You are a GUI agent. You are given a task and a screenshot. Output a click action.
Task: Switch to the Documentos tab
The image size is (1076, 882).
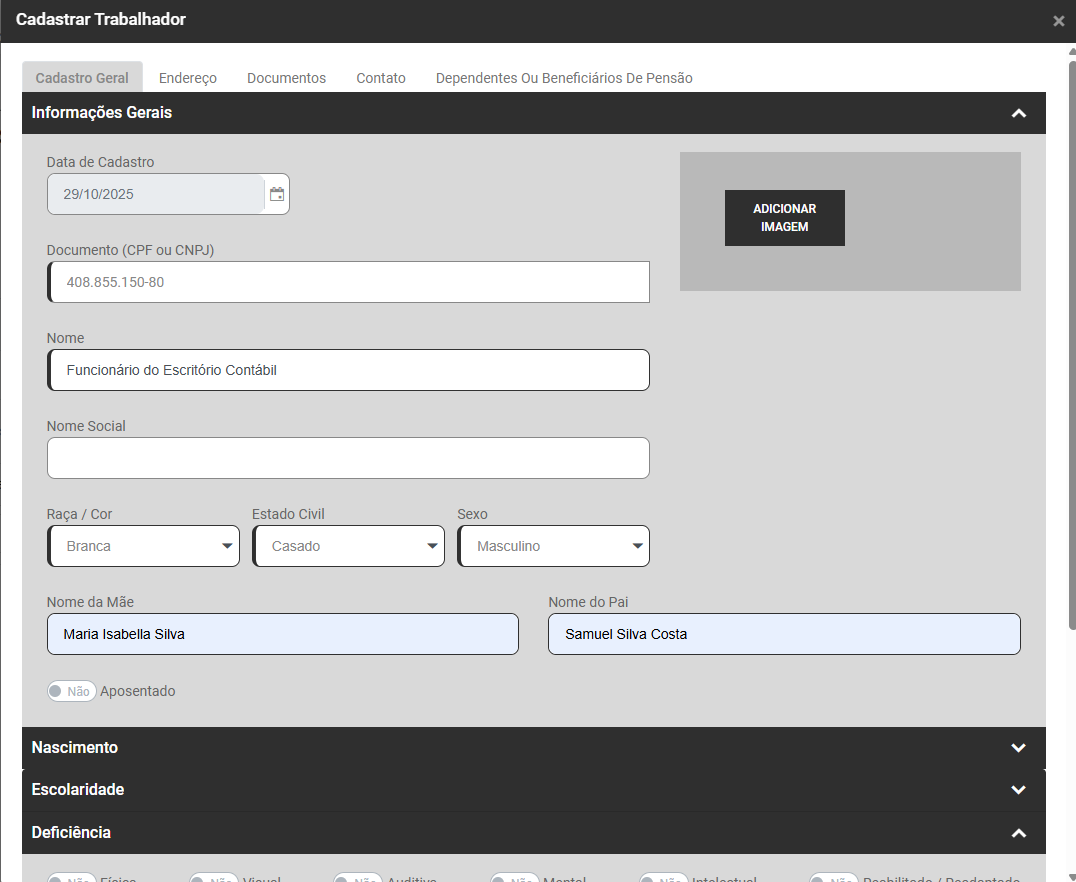tap(286, 78)
